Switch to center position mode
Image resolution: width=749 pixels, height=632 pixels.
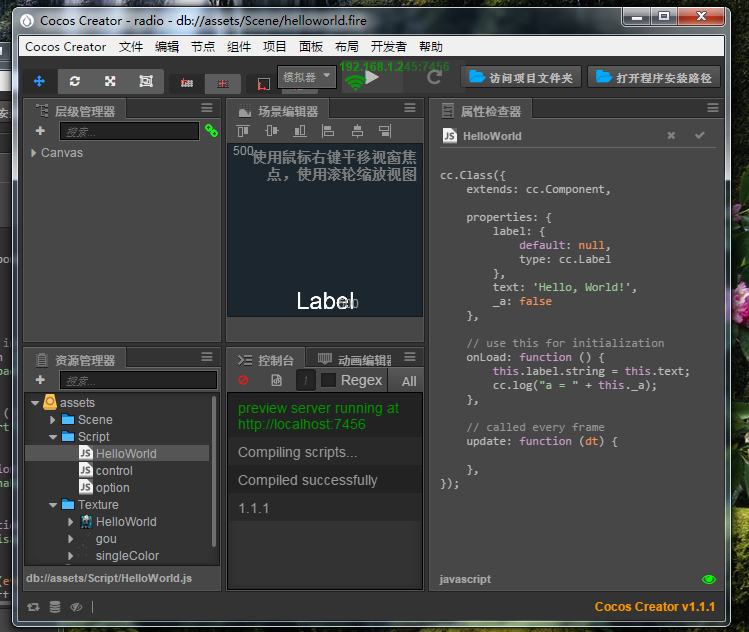click(223, 84)
